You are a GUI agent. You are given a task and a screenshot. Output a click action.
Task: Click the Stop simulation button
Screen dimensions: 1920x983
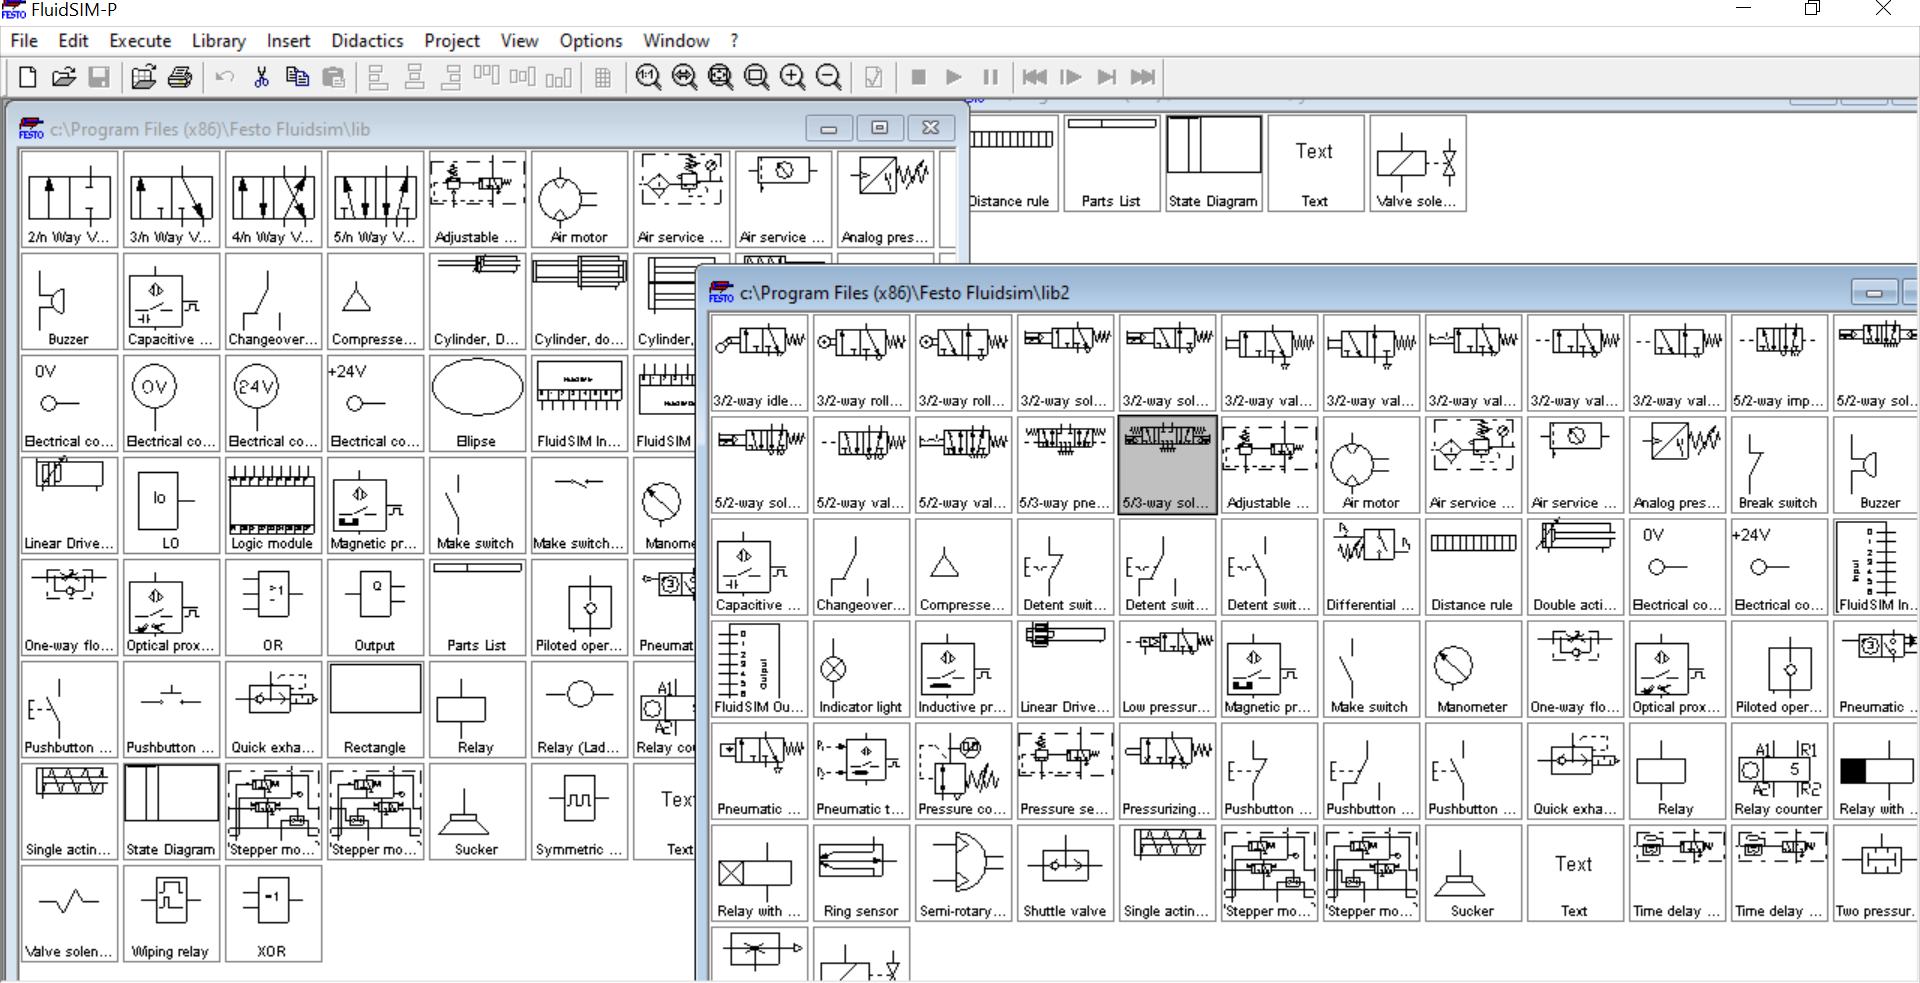[x=918, y=77]
